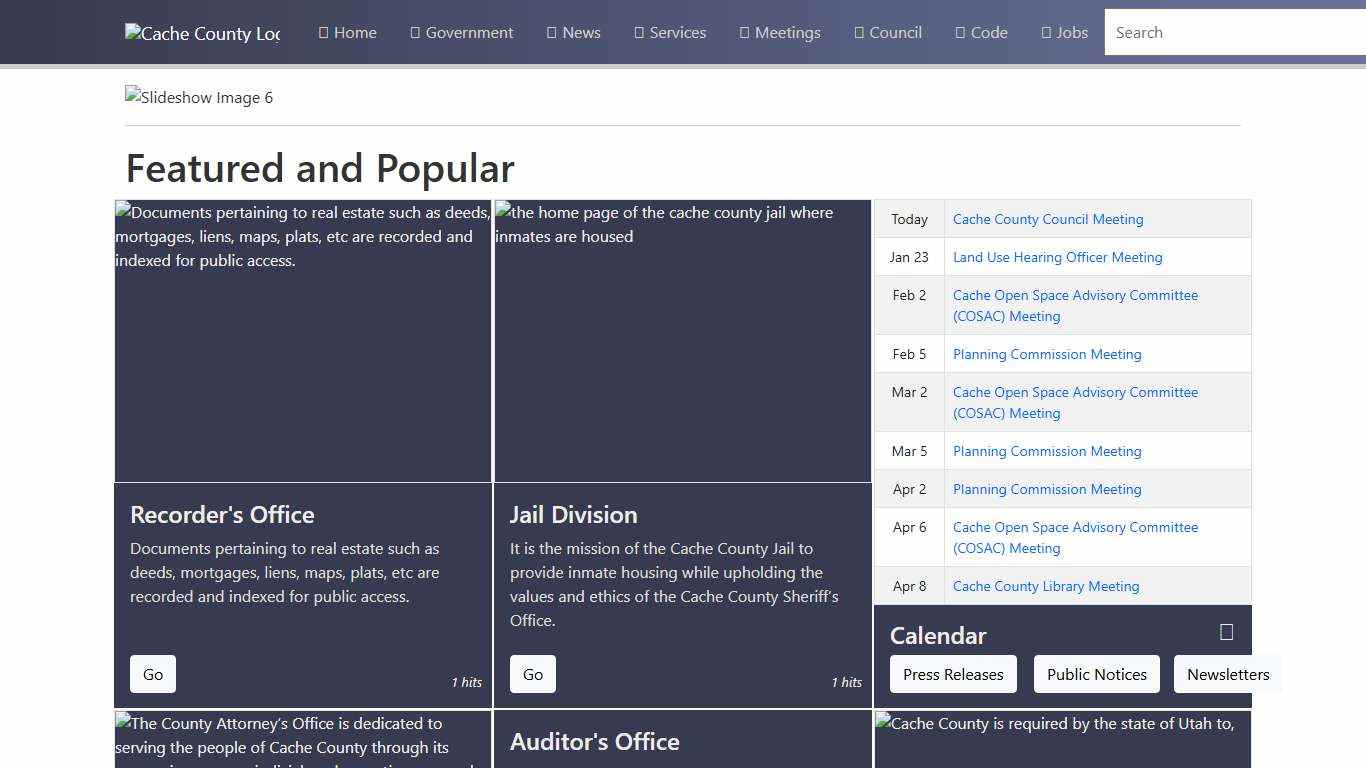Viewport: 1366px width, 768px height.
Task: Click the Jail Division thumbnail image
Action: [x=682, y=341]
